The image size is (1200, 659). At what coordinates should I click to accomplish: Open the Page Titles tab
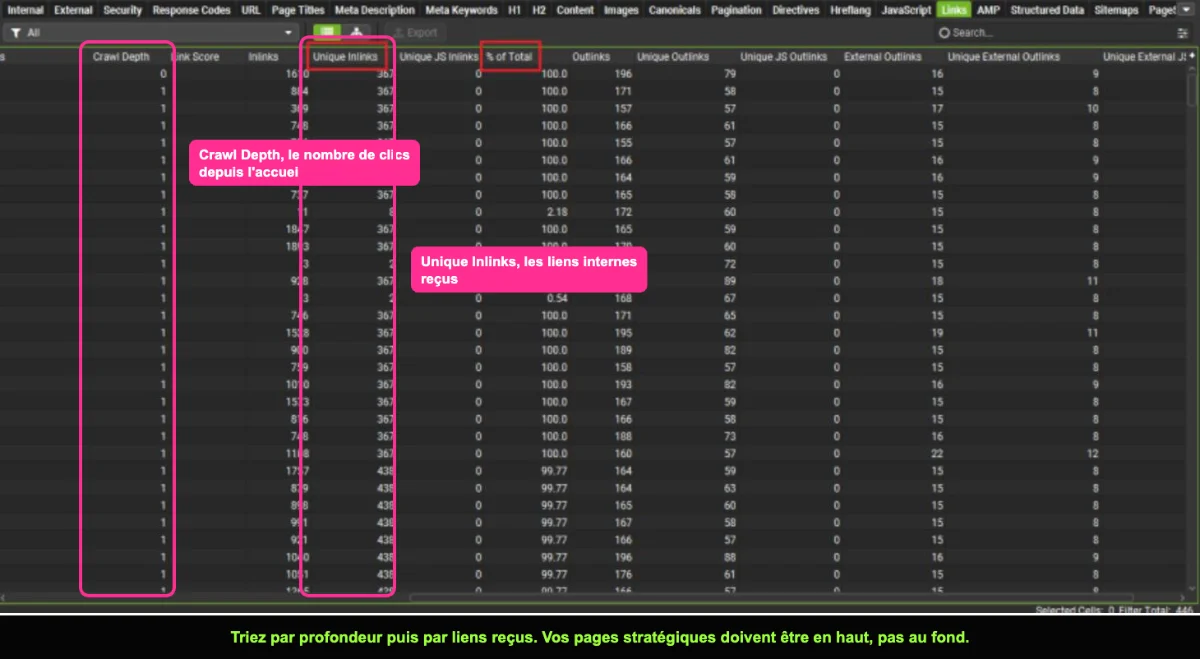298,10
